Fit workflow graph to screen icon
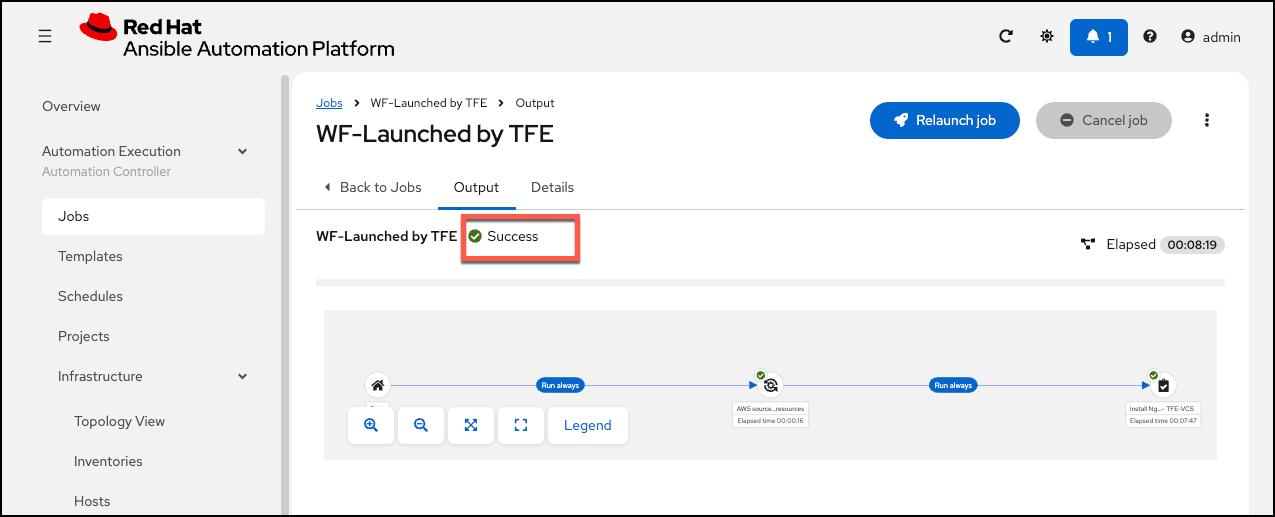 coord(471,425)
